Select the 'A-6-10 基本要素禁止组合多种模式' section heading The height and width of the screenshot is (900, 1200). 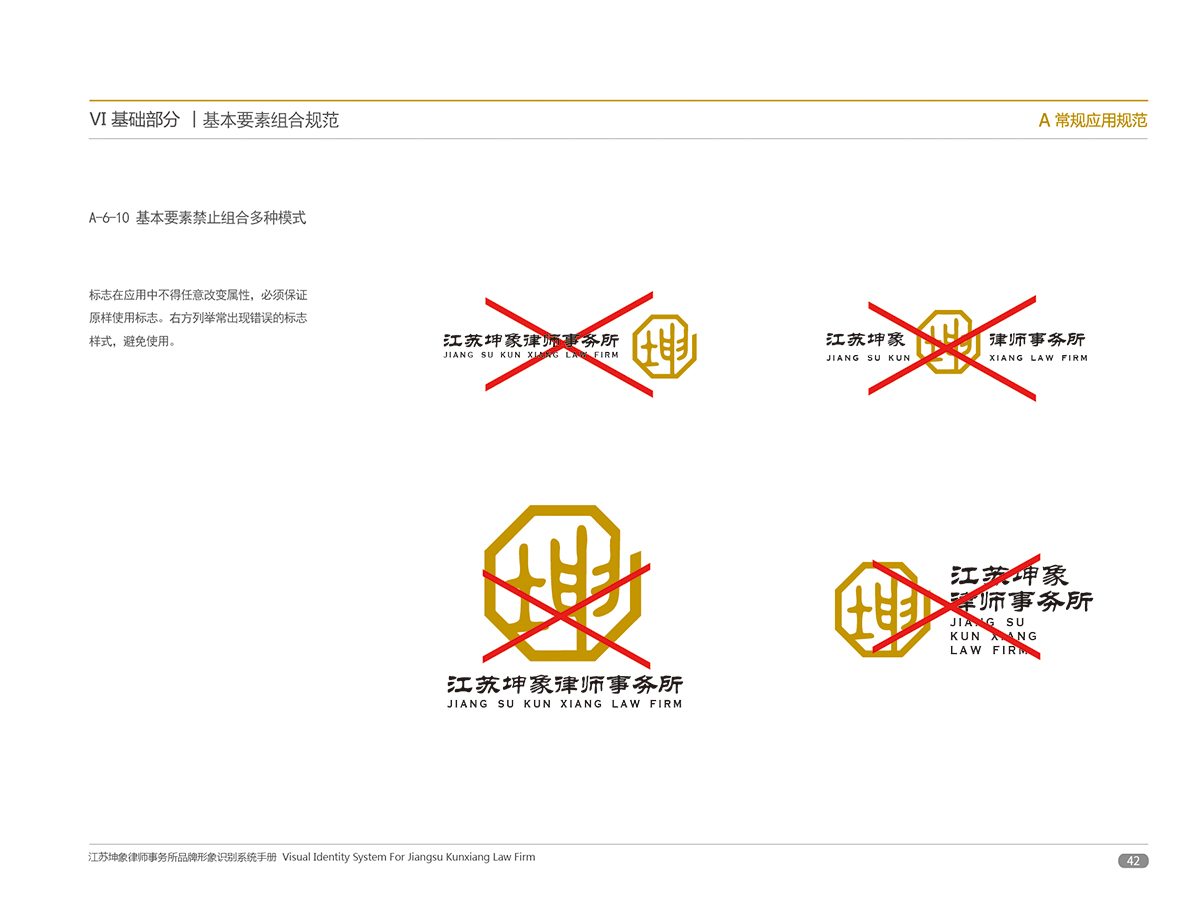(x=197, y=218)
